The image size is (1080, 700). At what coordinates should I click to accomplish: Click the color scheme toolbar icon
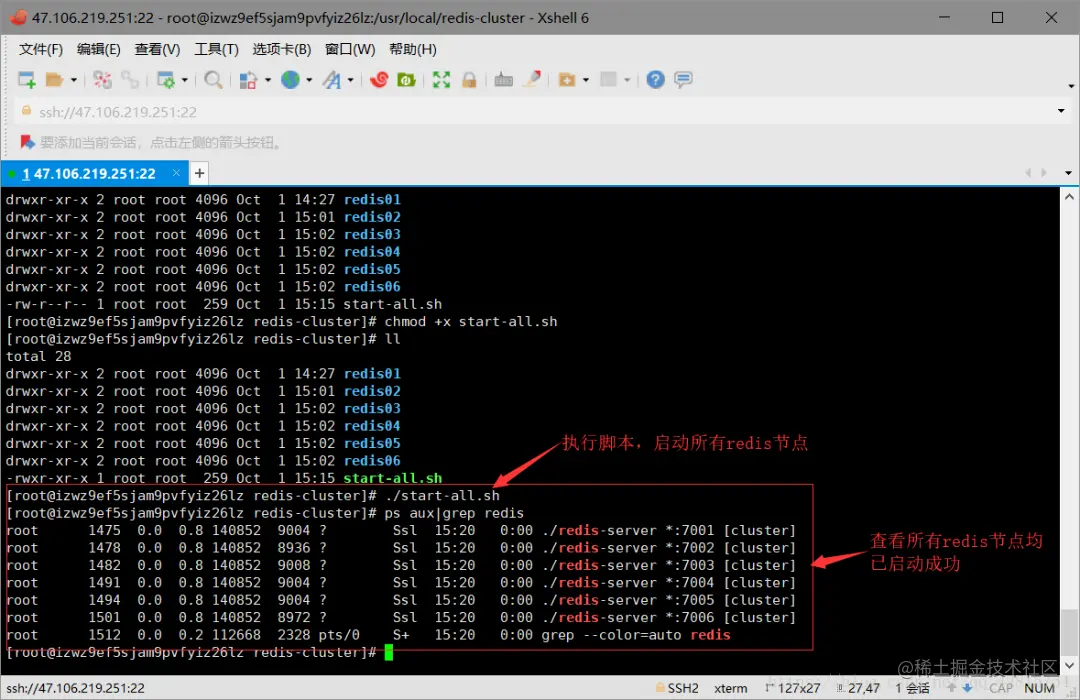click(248, 80)
